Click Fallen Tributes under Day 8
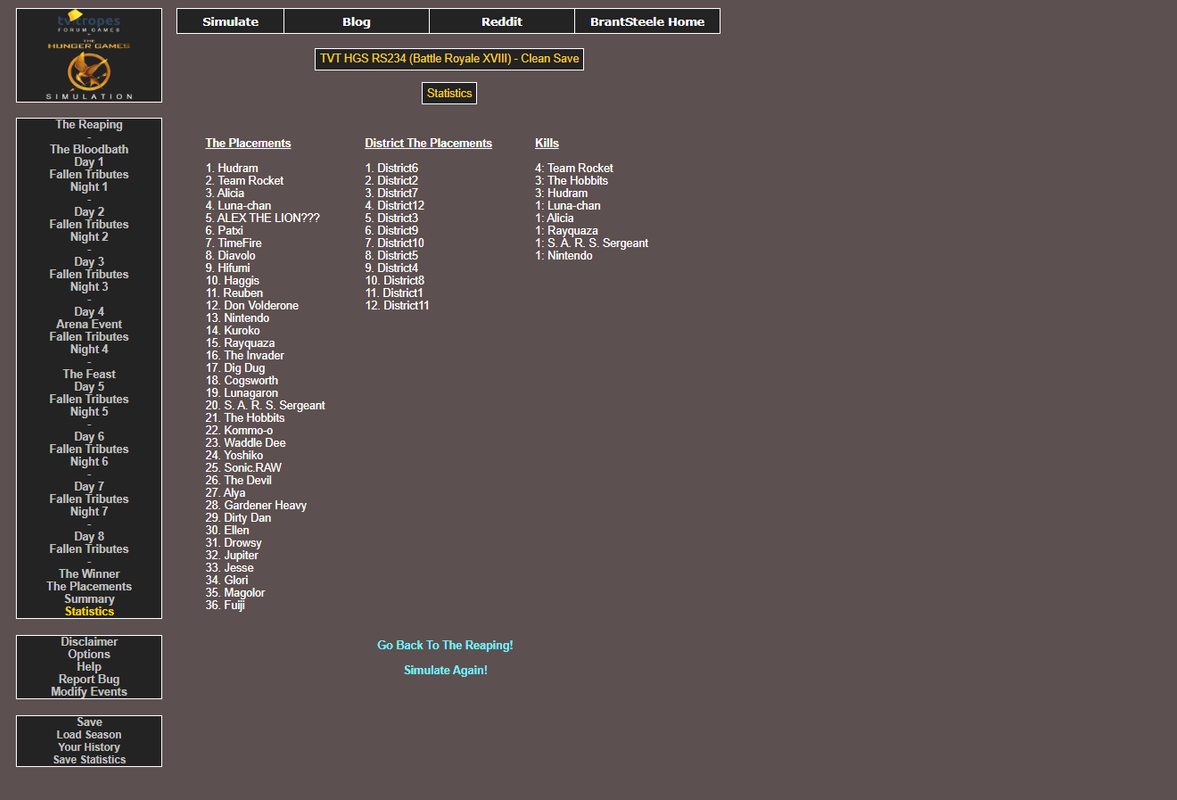 point(89,549)
